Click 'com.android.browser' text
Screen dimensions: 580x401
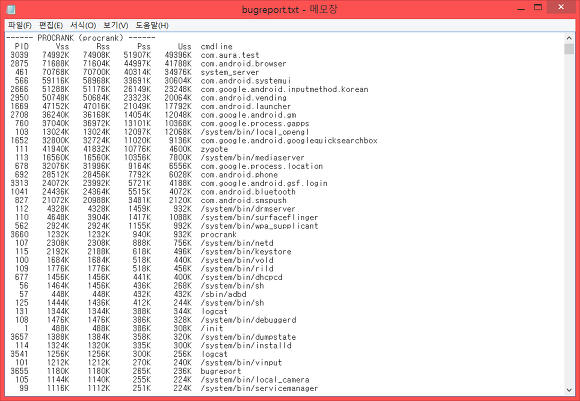click(243, 64)
